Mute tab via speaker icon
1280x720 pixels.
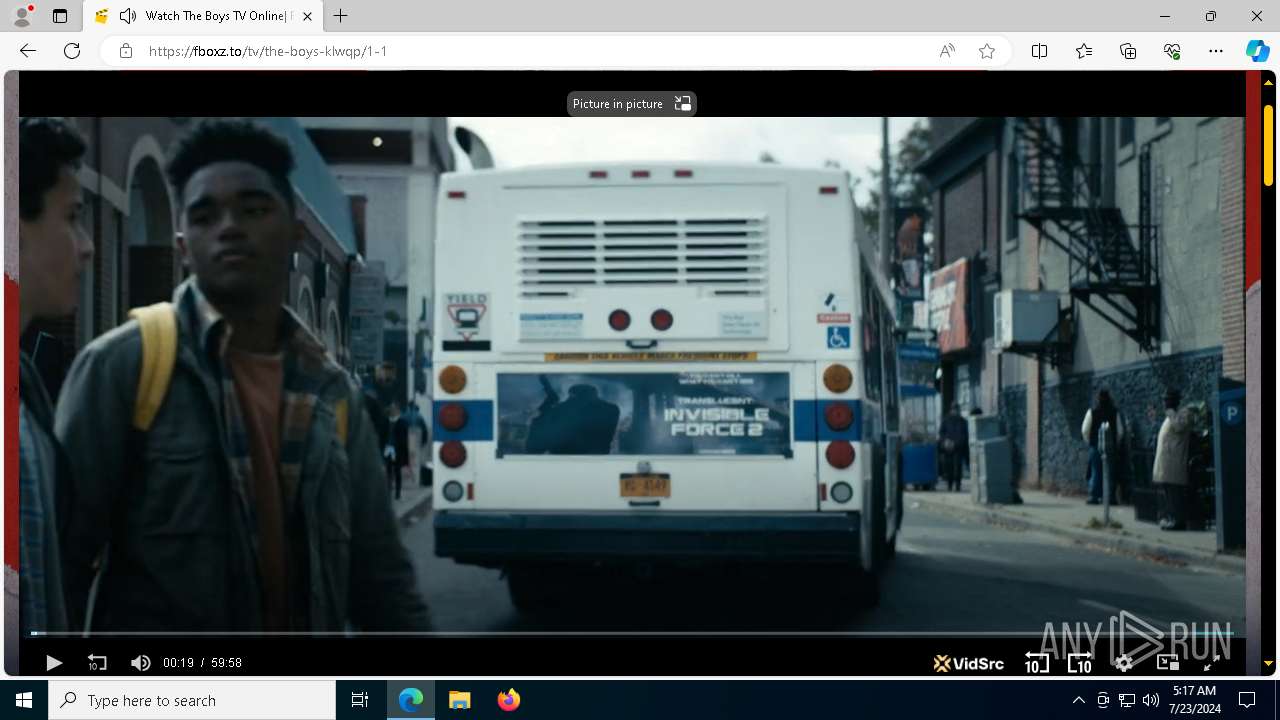(x=127, y=16)
